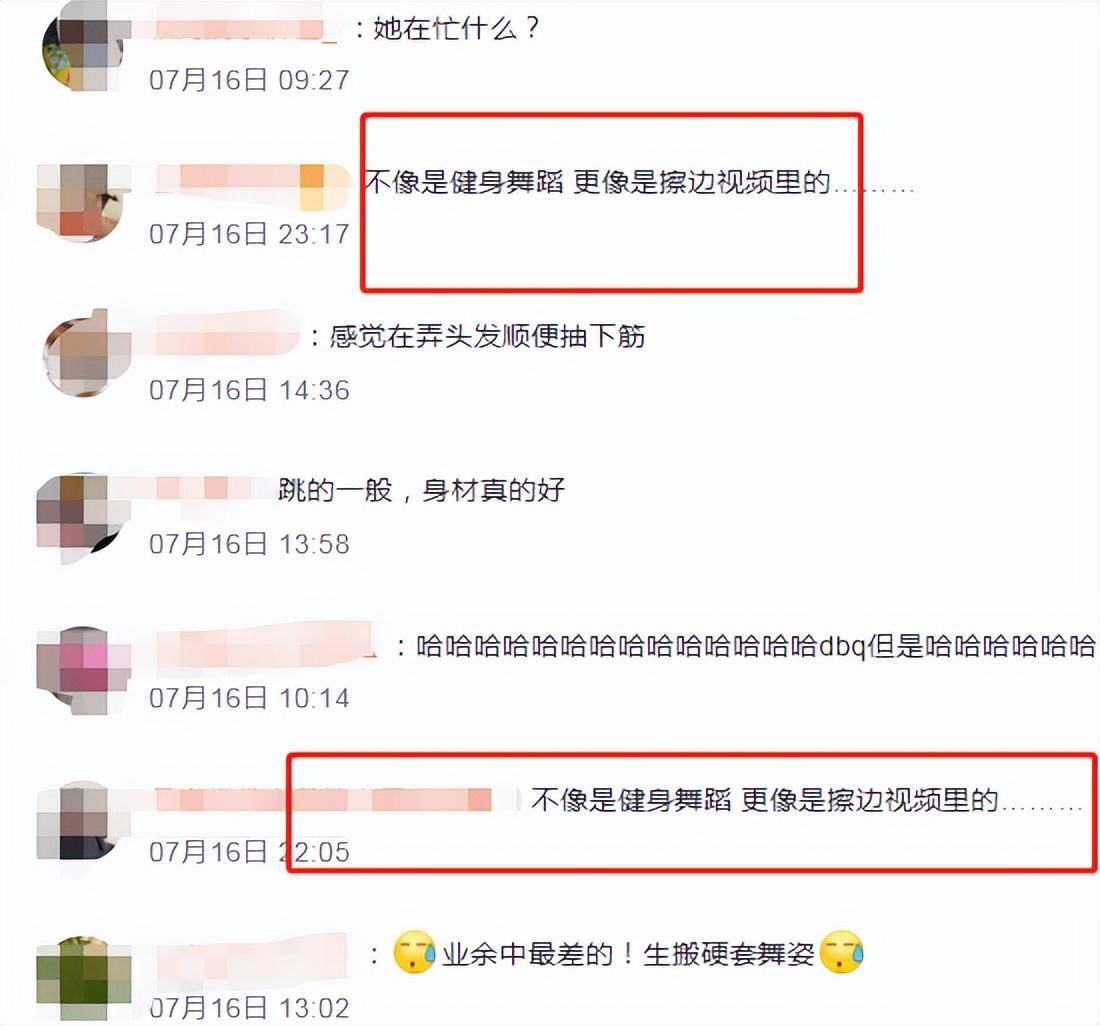This screenshot has height=1026, width=1100.
Task: Click comment text '感觉在弄头发顺便抽下筋'
Action: click(x=487, y=337)
